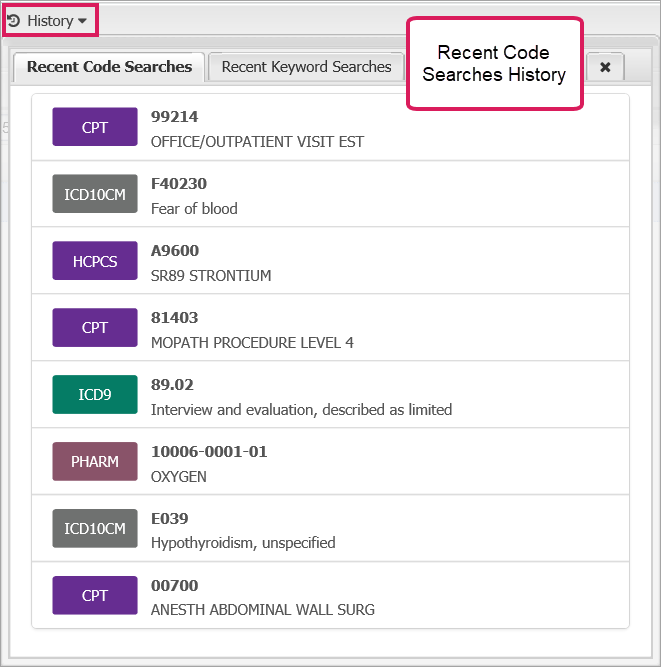Click the PHARM badge for oxygen
Screen dimensions: 661x667
click(x=95, y=462)
